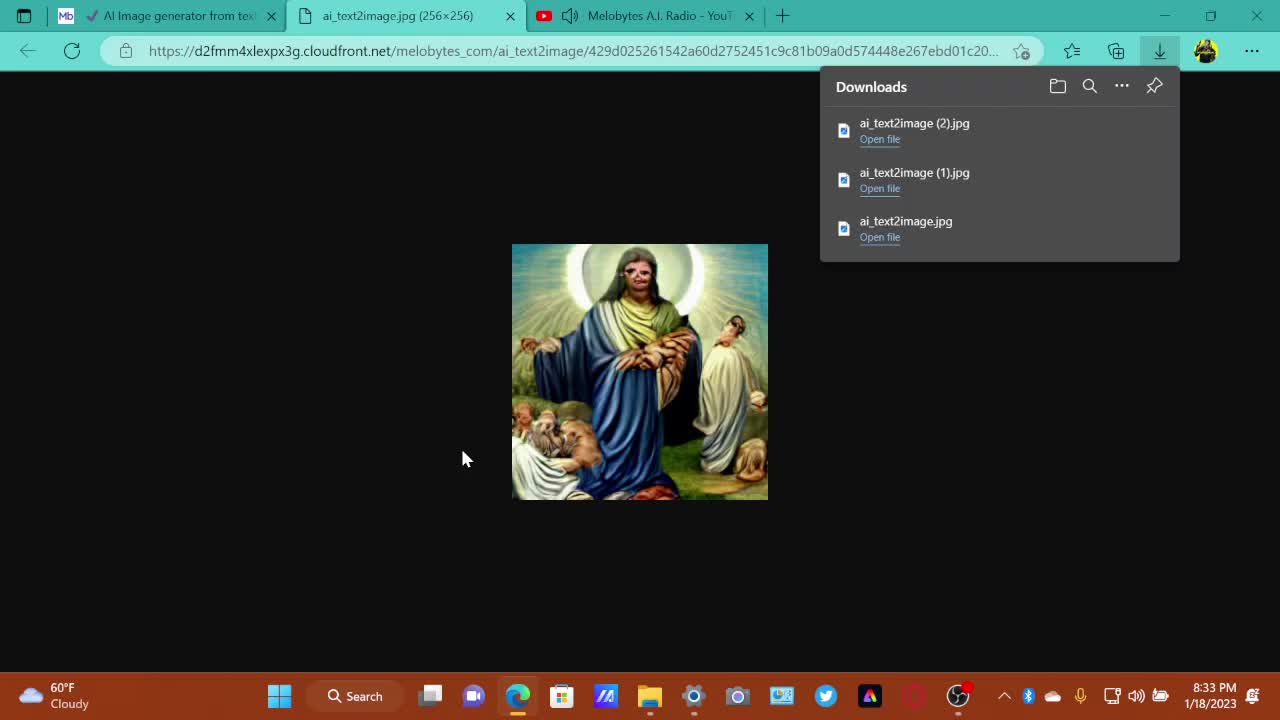This screenshot has height=720, width=1280.
Task: Click the generated religious painting image
Action: 640,372
